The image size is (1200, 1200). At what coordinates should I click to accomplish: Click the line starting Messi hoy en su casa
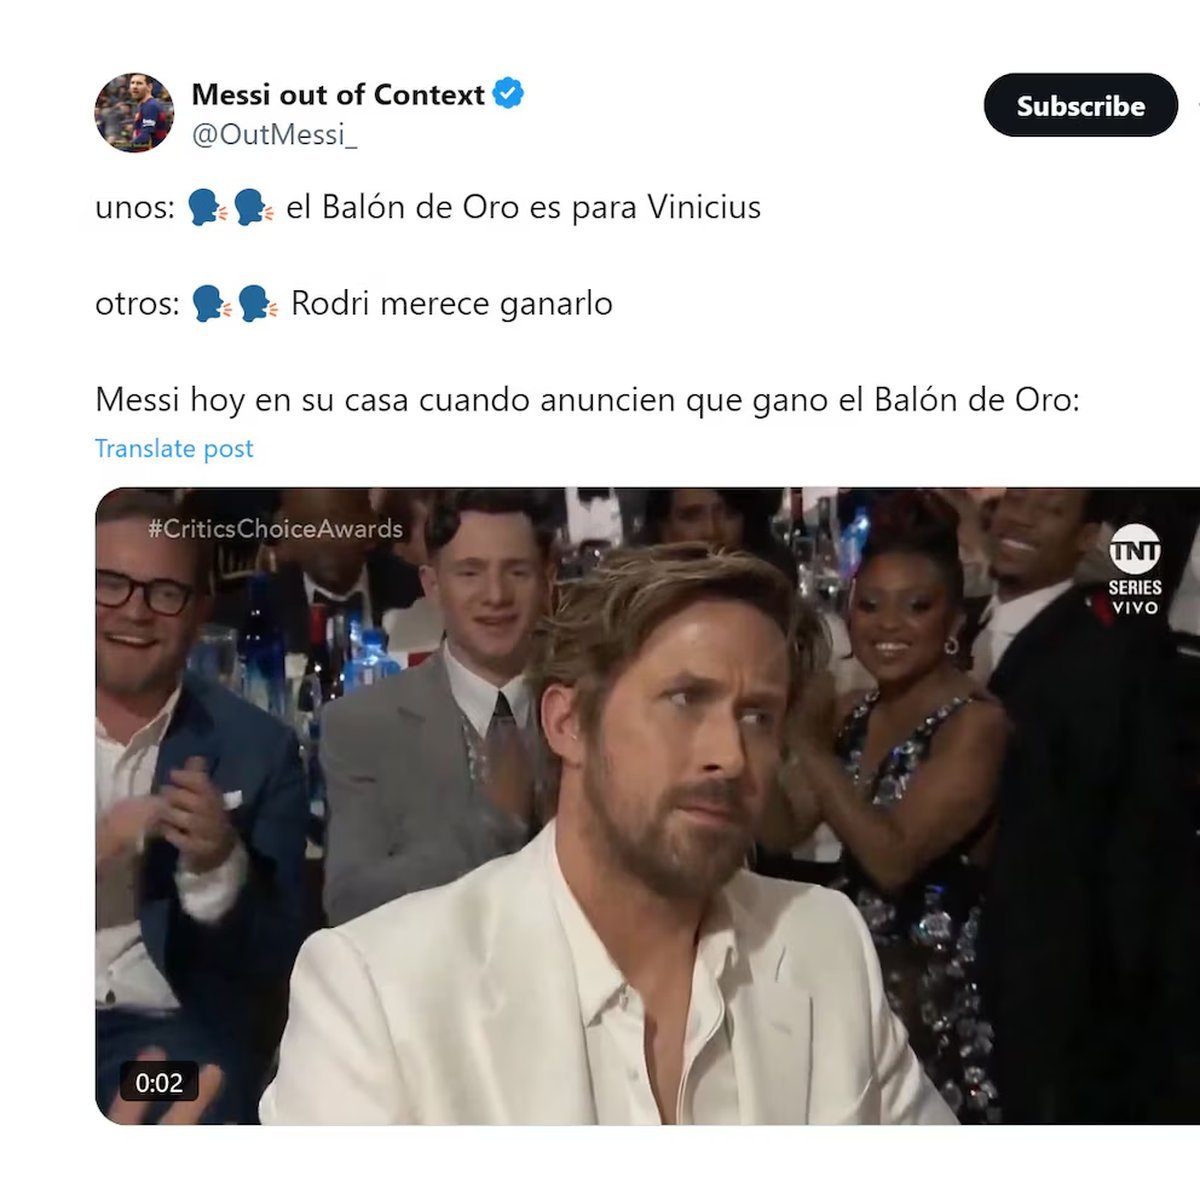click(587, 400)
